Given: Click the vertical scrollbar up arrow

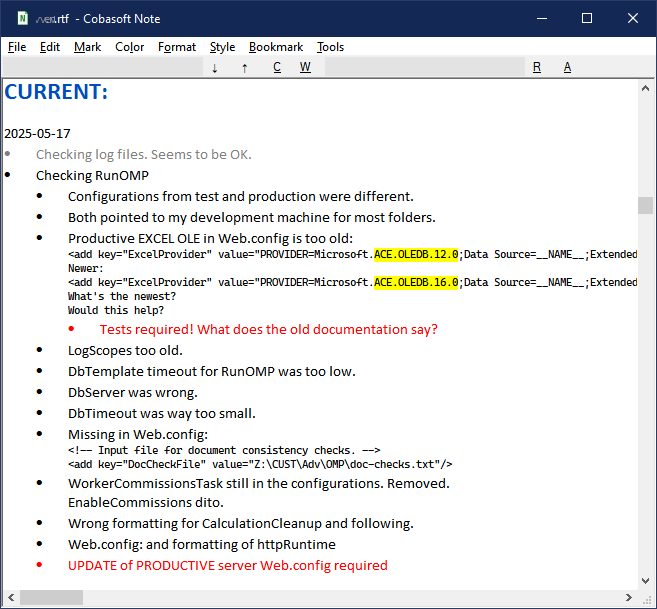Looking at the screenshot, I should pyautogui.click(x=646, y=88).
